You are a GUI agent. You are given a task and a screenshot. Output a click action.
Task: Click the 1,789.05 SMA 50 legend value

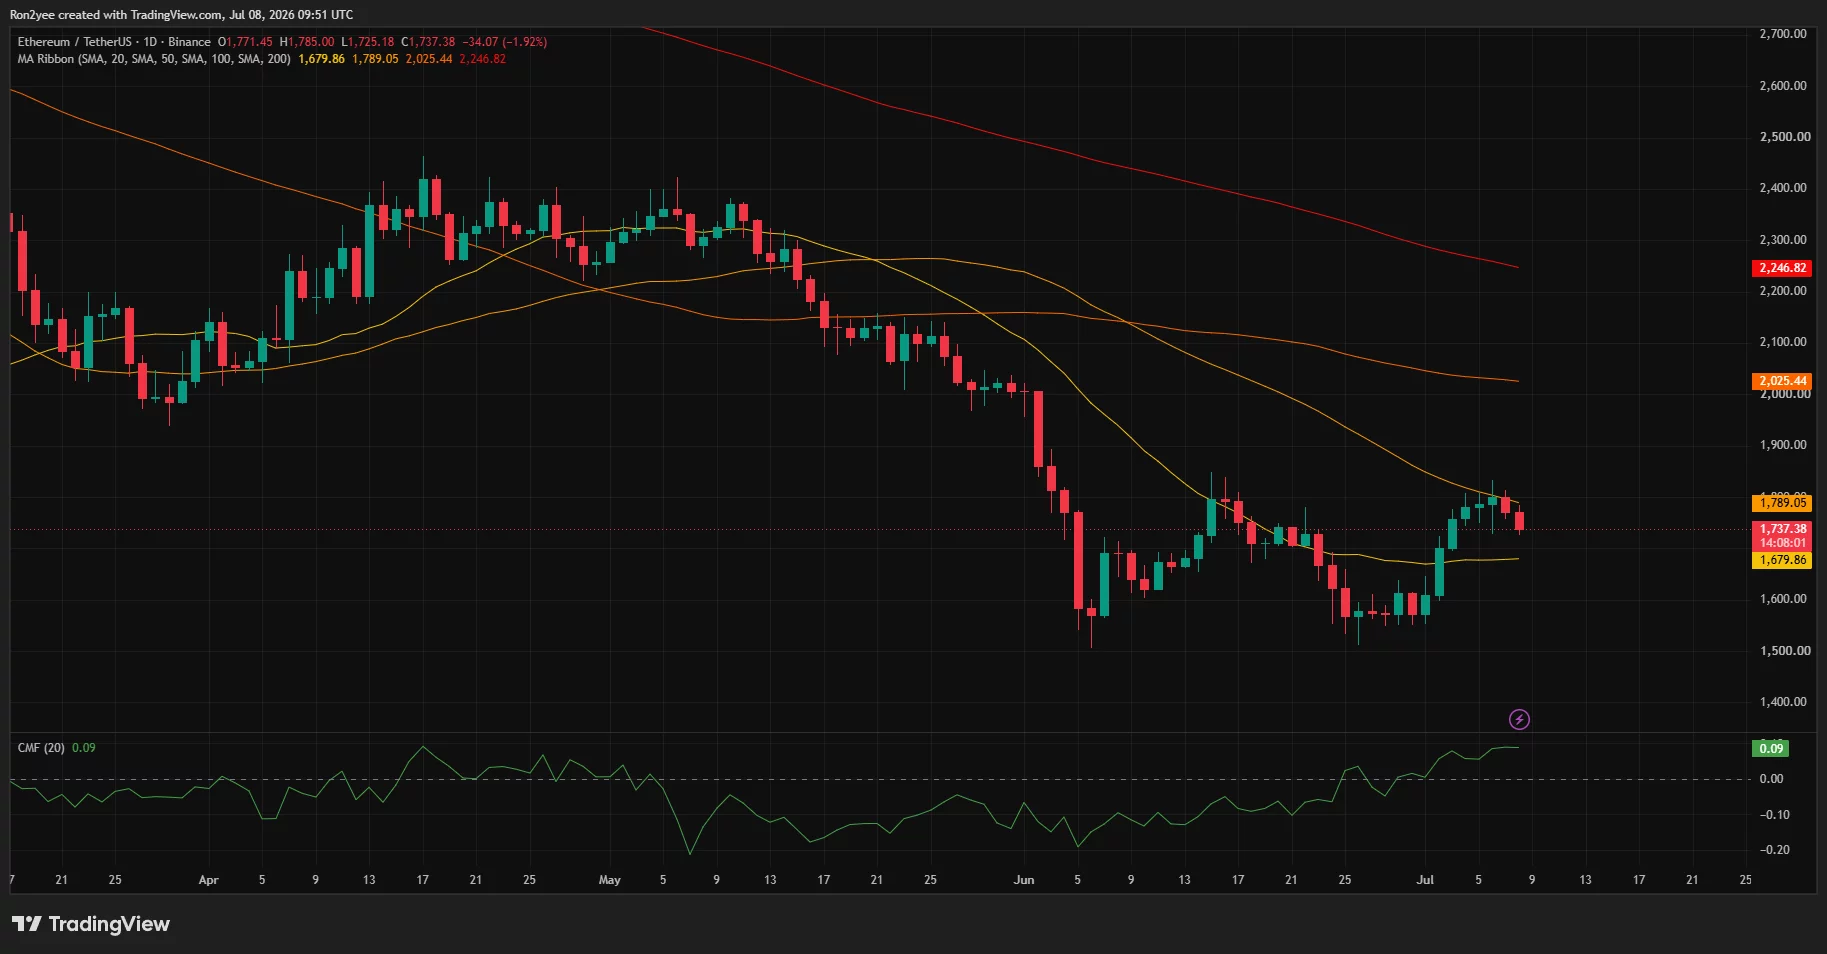tap(375, 59)
